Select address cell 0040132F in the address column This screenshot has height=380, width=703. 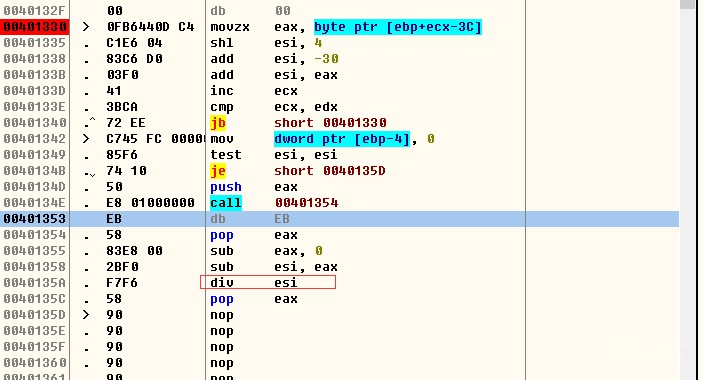point(35,11)
